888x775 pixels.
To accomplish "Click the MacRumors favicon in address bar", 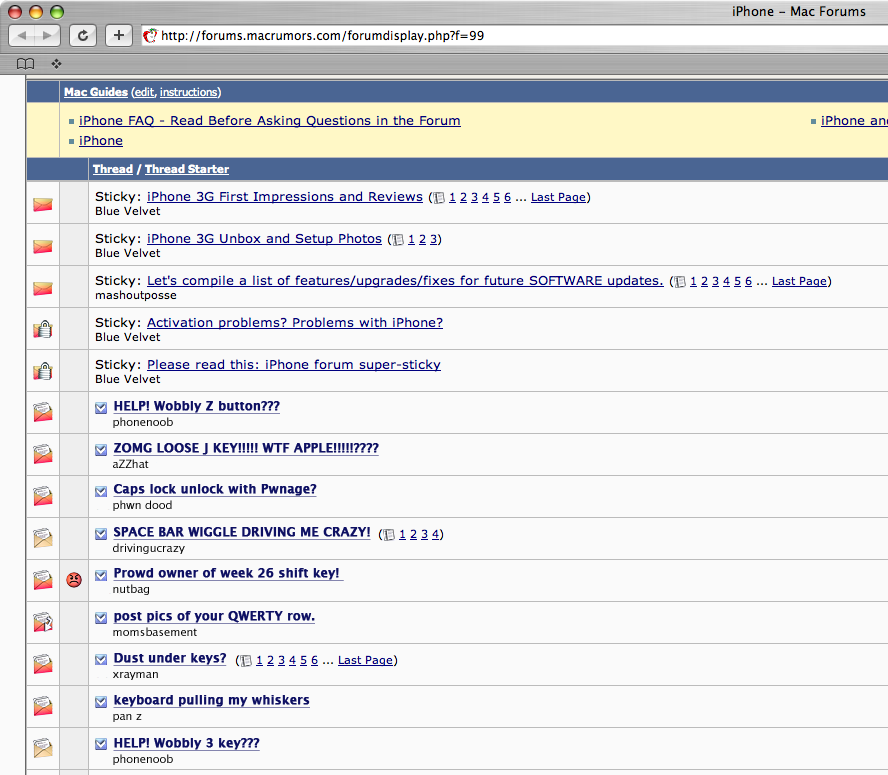I will tap(150, 36).
